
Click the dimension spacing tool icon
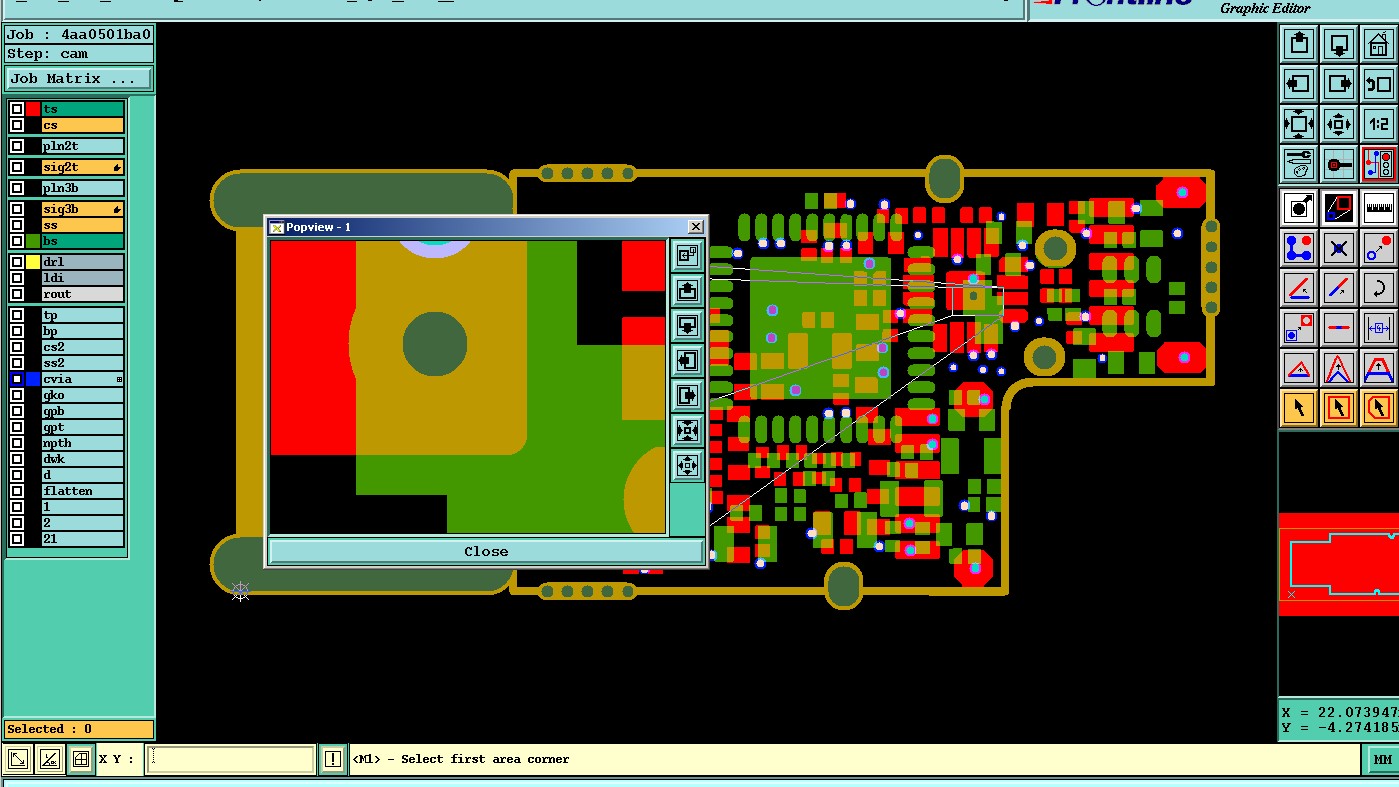pyautogui.click(x=1379, y=328)
